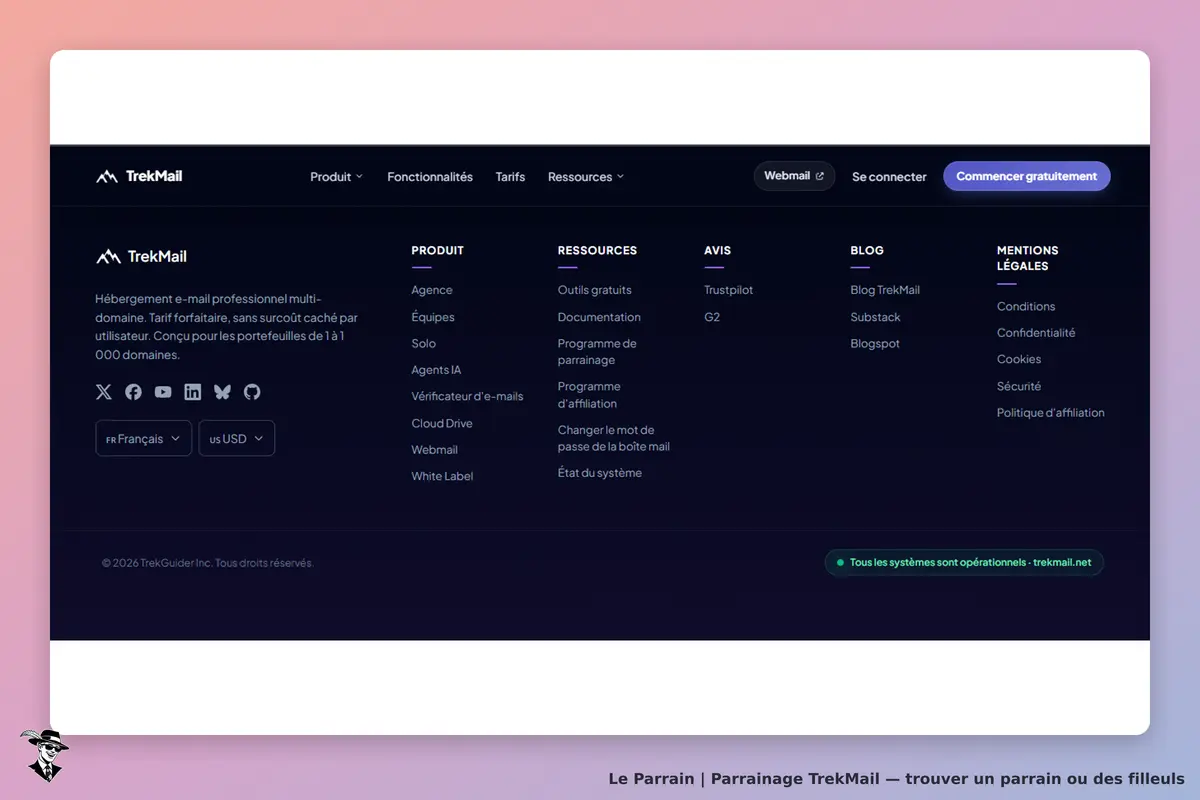This screenshot has width=1200, height=800.
Task: Open the Français language dropdown
Action: coord(143,438)
